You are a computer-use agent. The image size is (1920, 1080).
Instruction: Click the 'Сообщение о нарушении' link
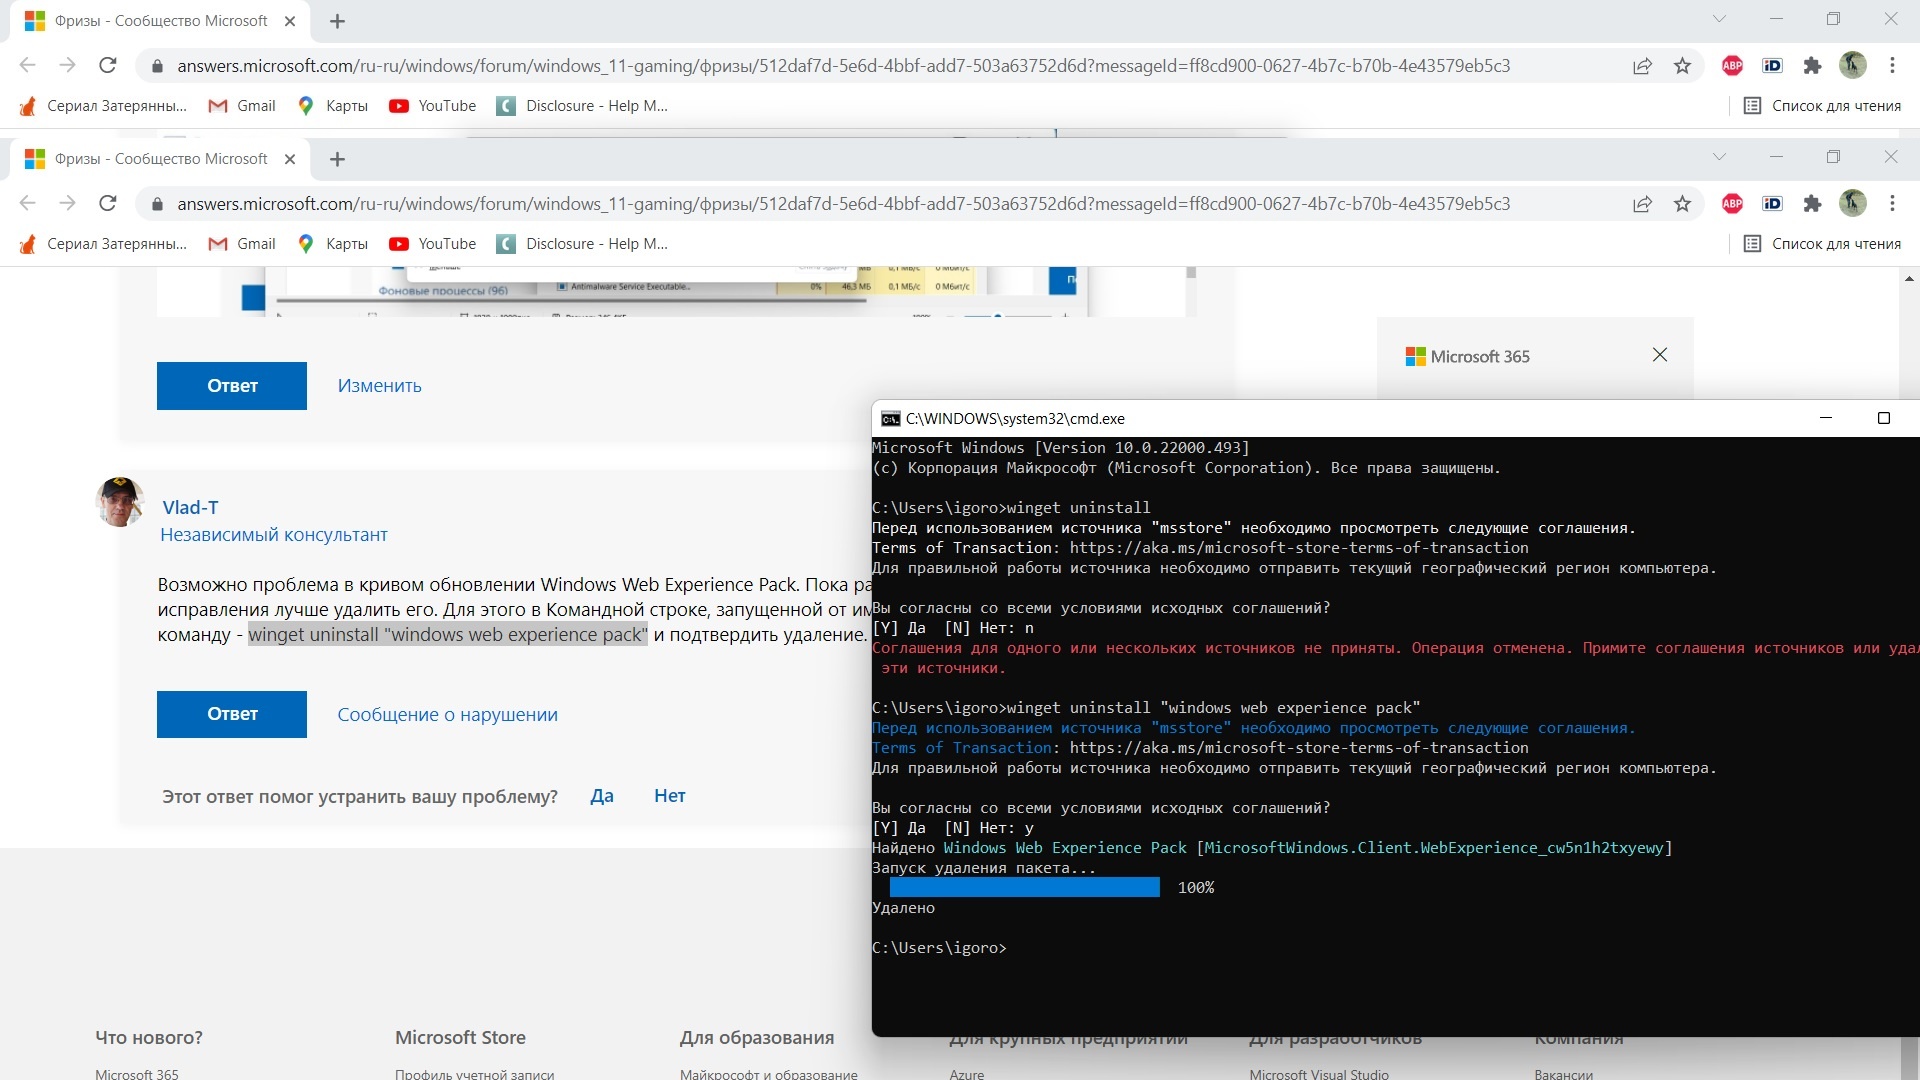tap(446, 713)
